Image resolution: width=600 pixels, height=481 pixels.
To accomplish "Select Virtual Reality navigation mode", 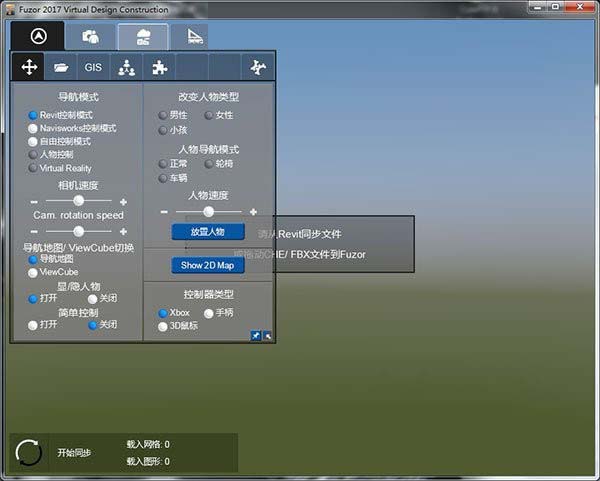I will point(33,168).
